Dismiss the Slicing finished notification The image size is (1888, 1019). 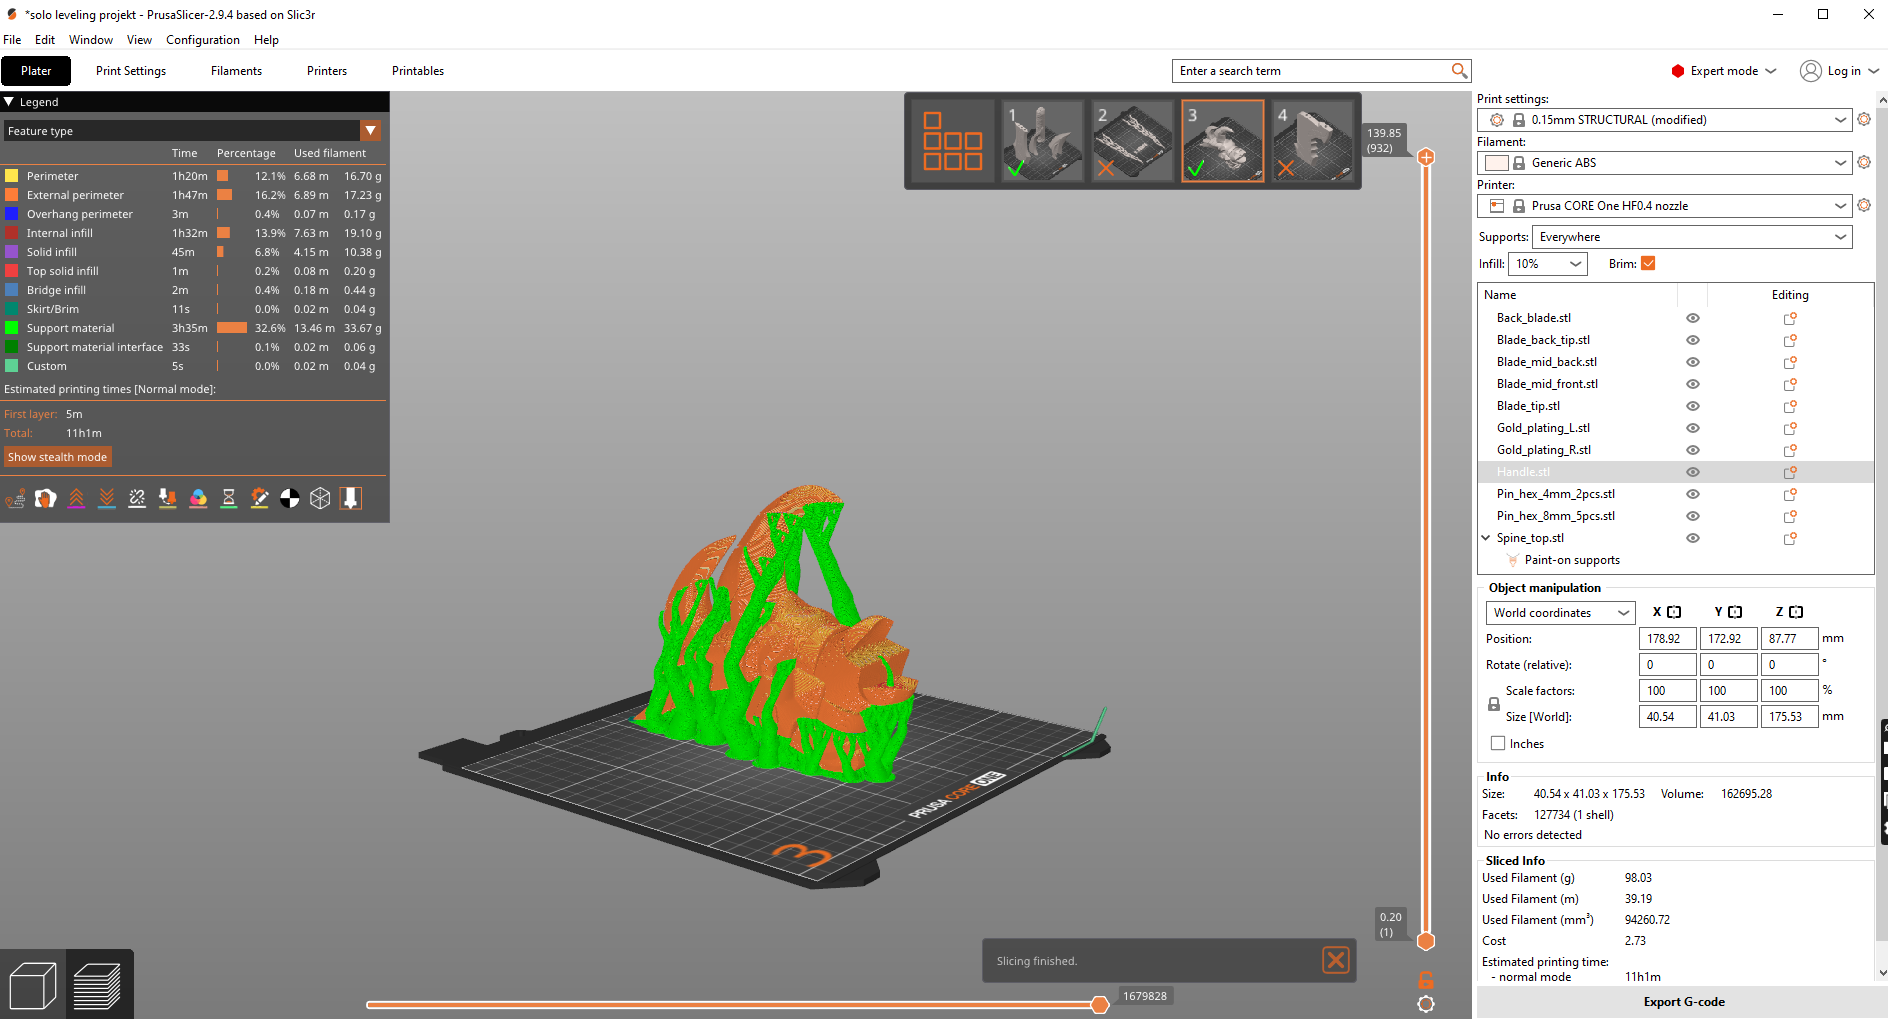coord(1336,960)
